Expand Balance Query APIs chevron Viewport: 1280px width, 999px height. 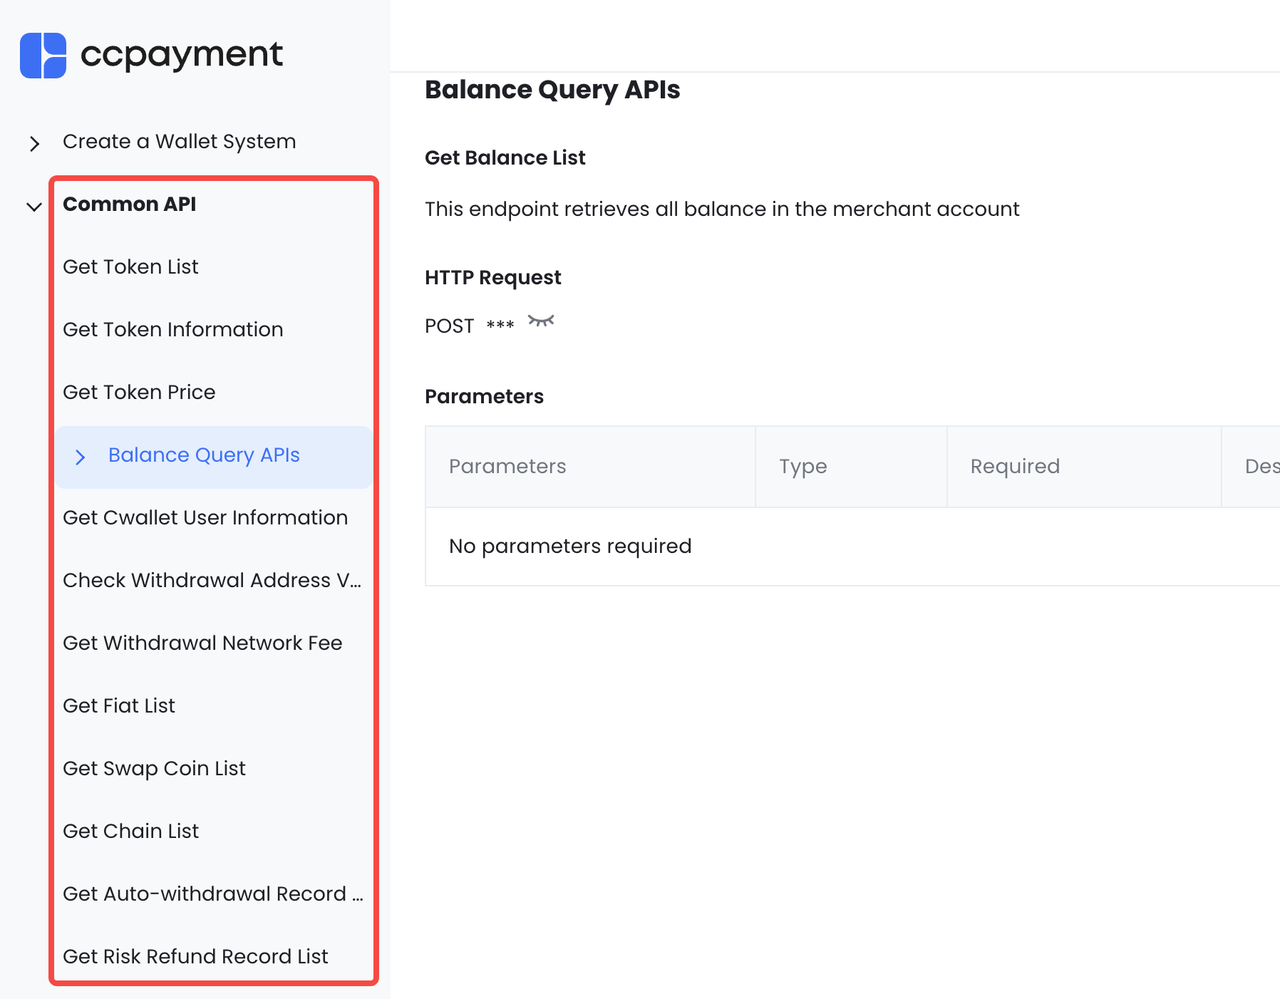[80, 457]
